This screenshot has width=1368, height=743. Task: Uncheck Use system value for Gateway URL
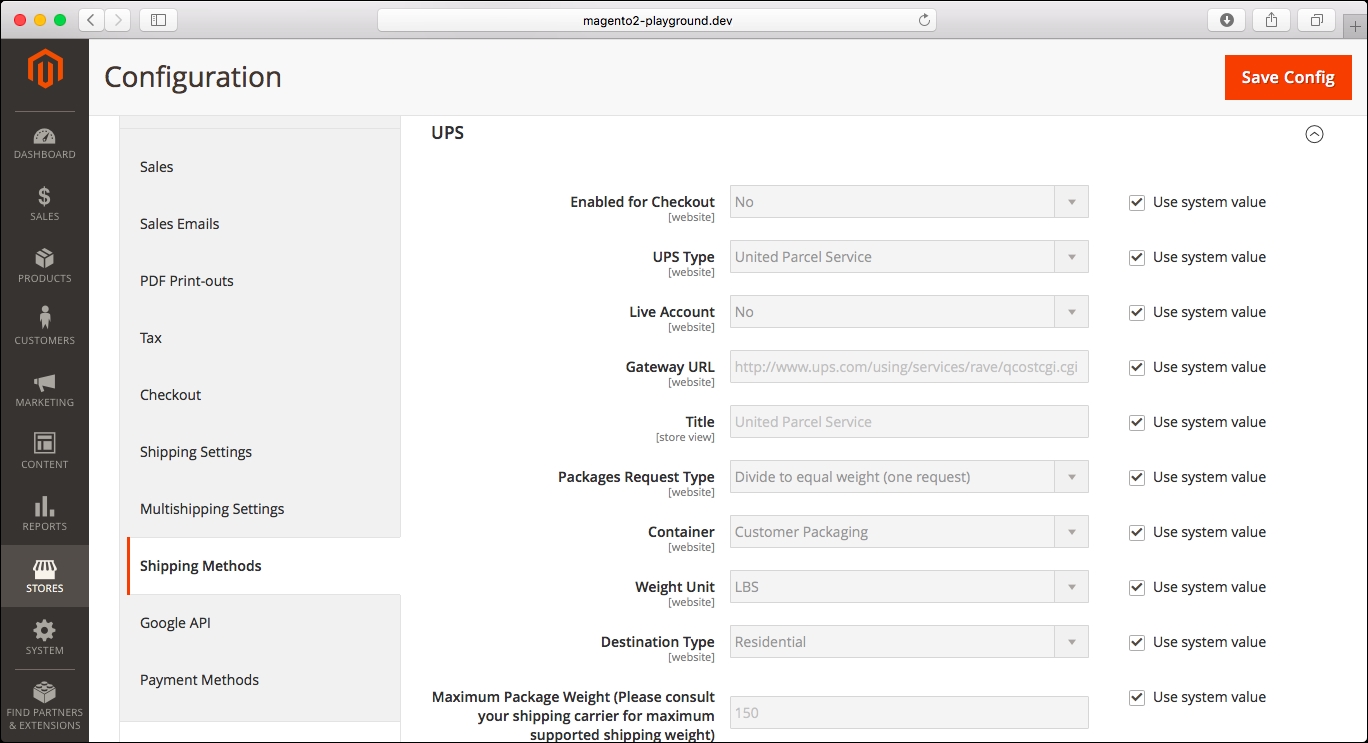coord(1136,367)
